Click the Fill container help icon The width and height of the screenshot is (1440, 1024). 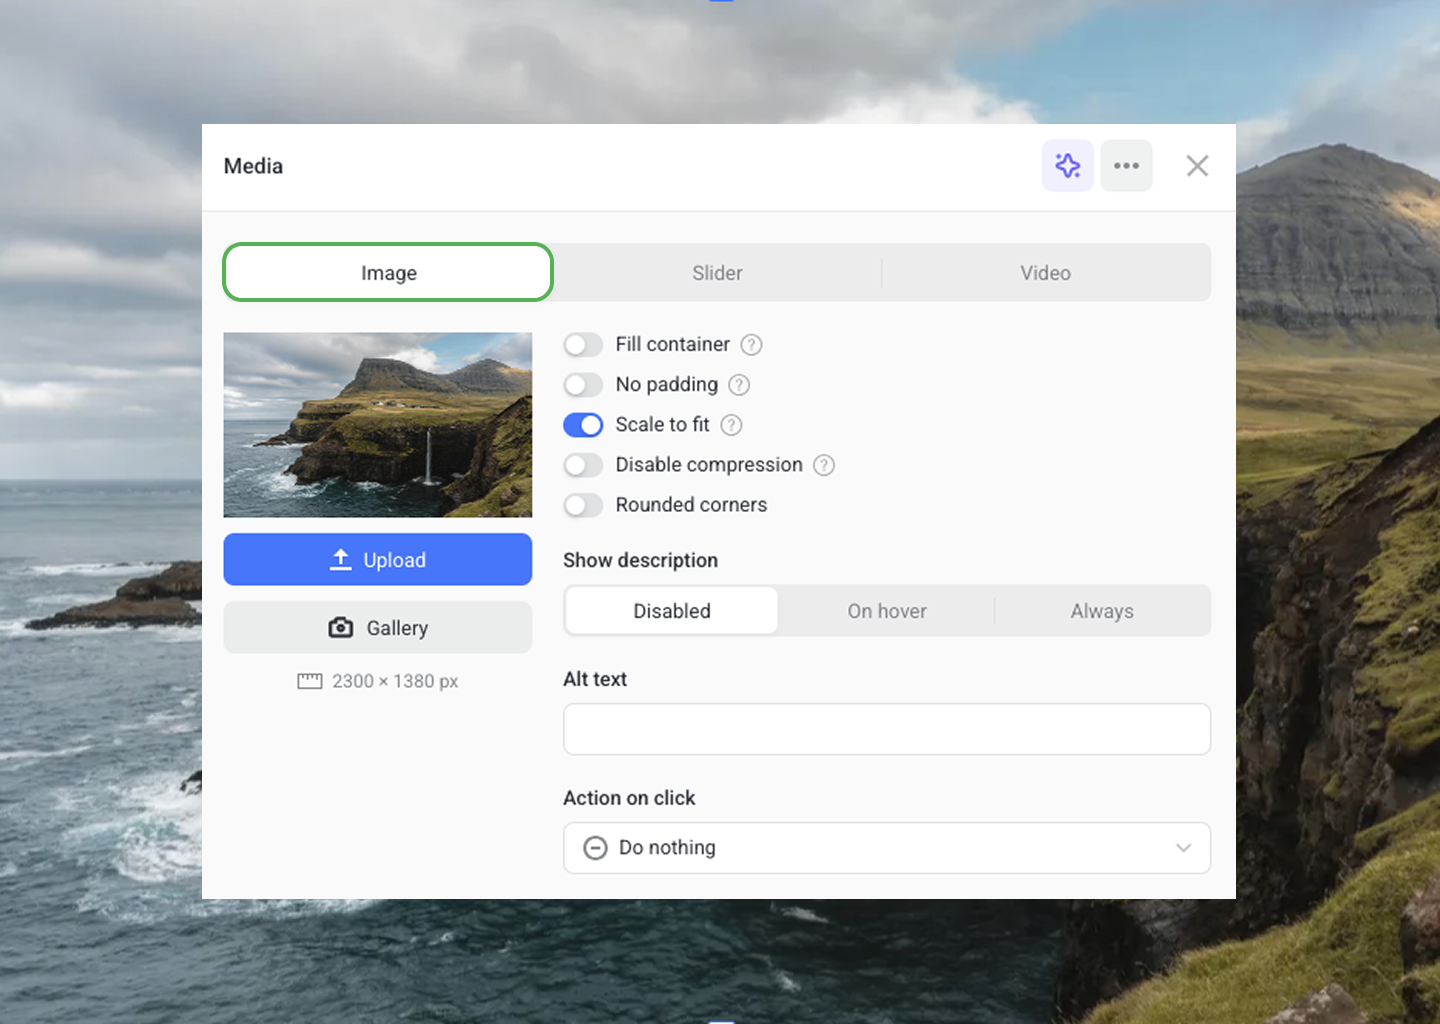[751, 345]
